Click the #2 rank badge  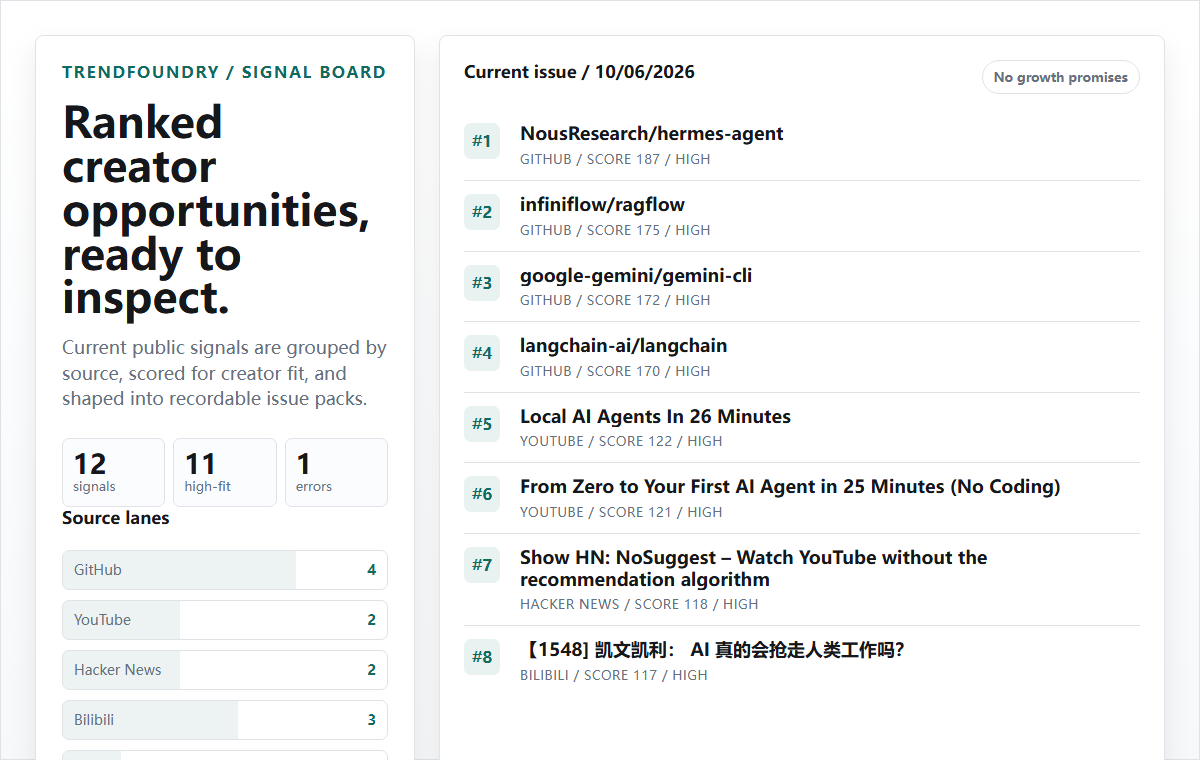[482, 212]
